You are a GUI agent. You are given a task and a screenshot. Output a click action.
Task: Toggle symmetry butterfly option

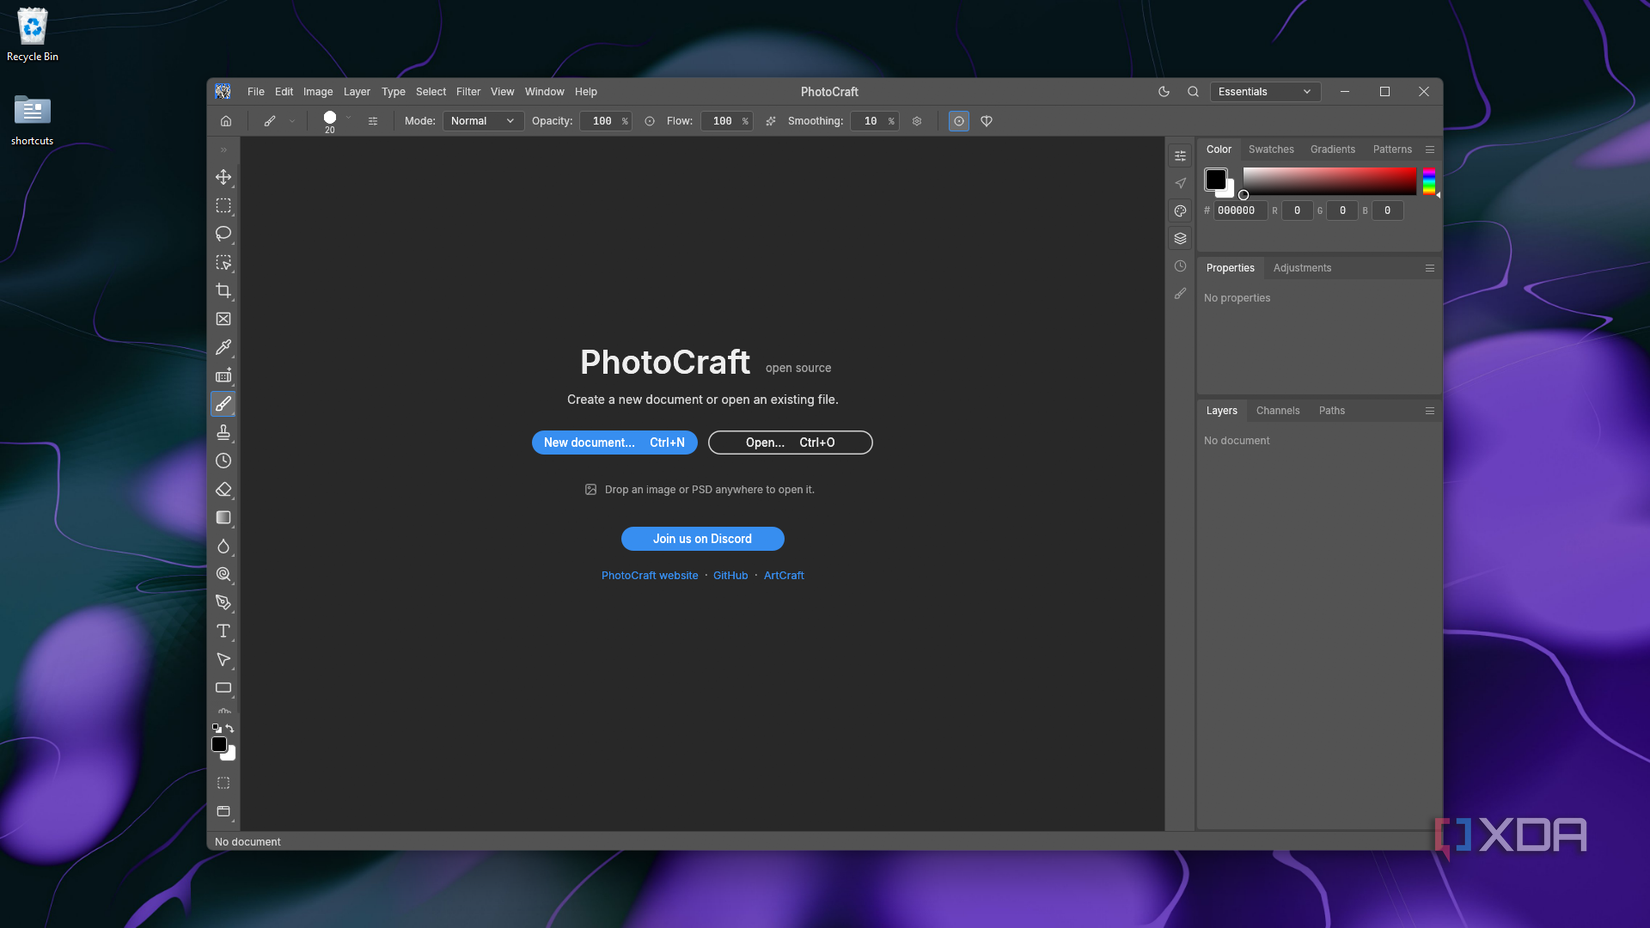[986, 121]
